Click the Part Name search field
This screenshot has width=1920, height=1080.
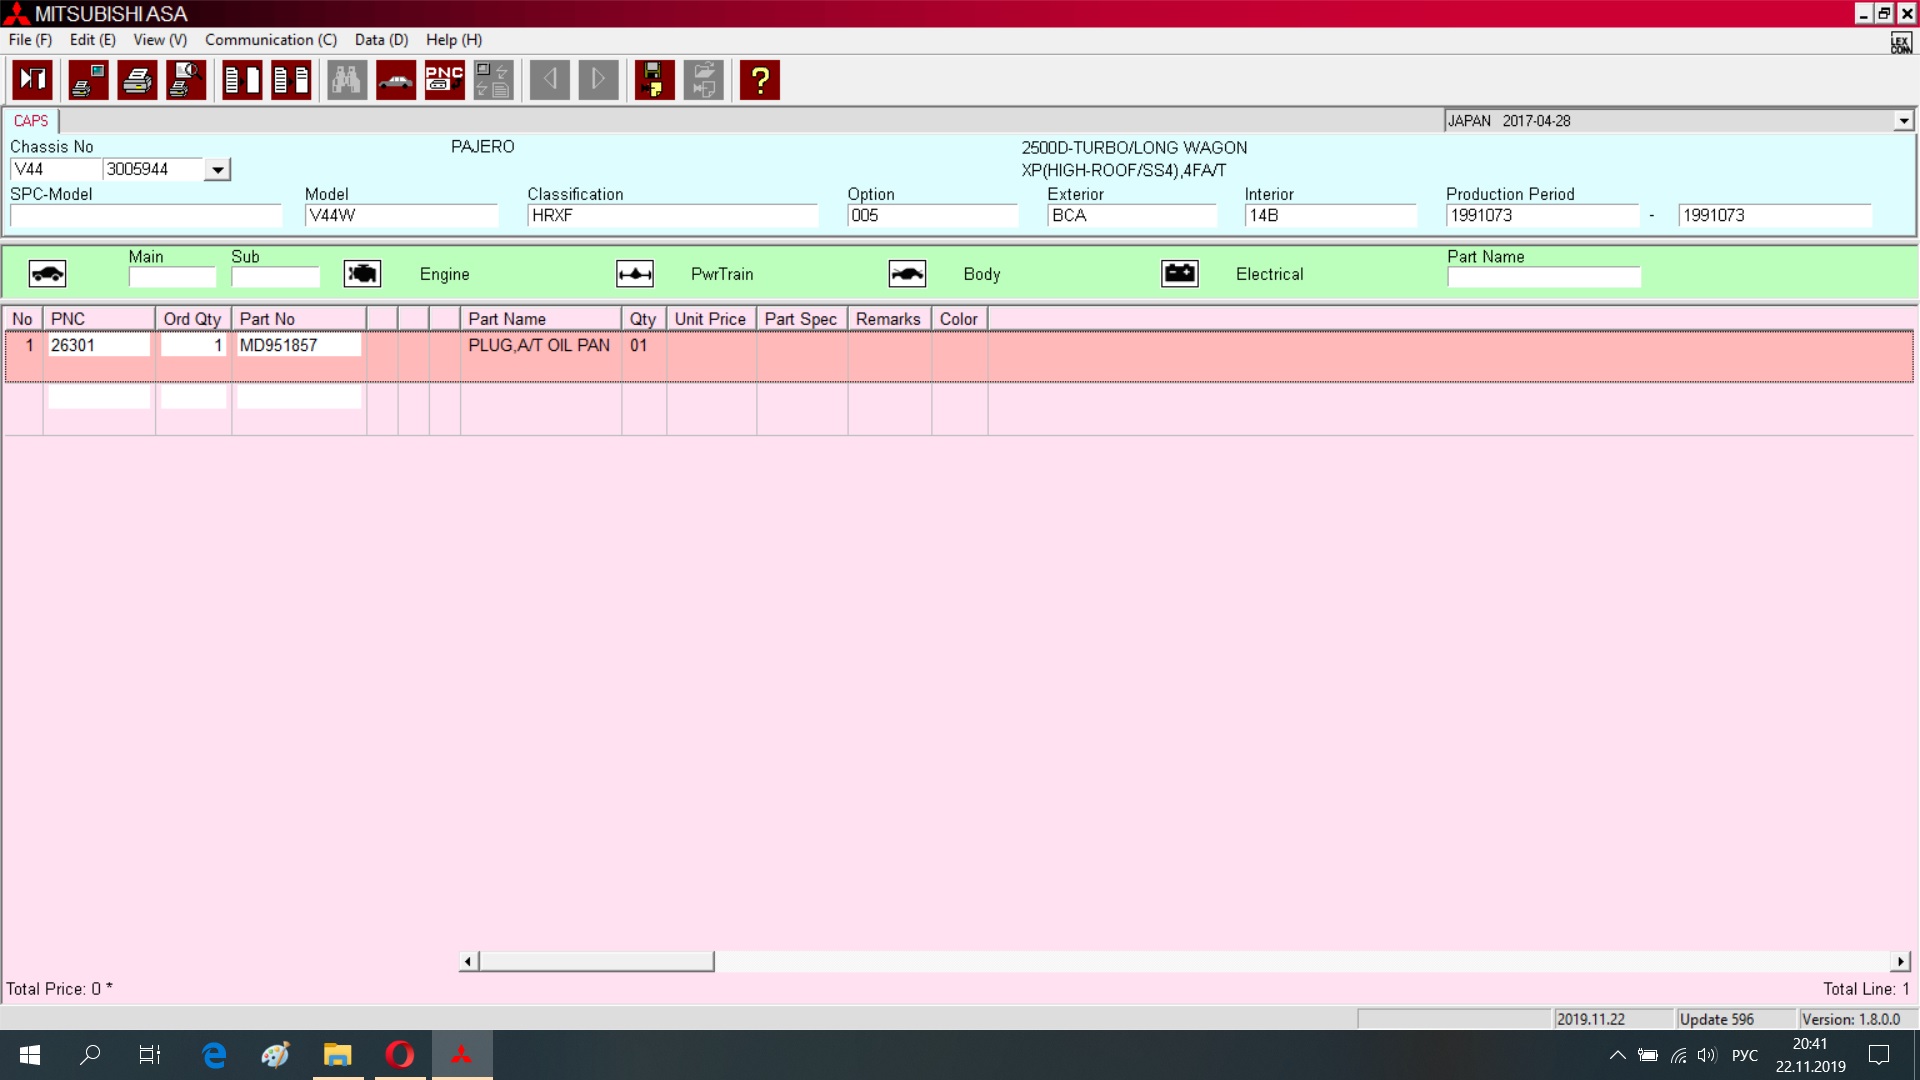[1543, 277]
